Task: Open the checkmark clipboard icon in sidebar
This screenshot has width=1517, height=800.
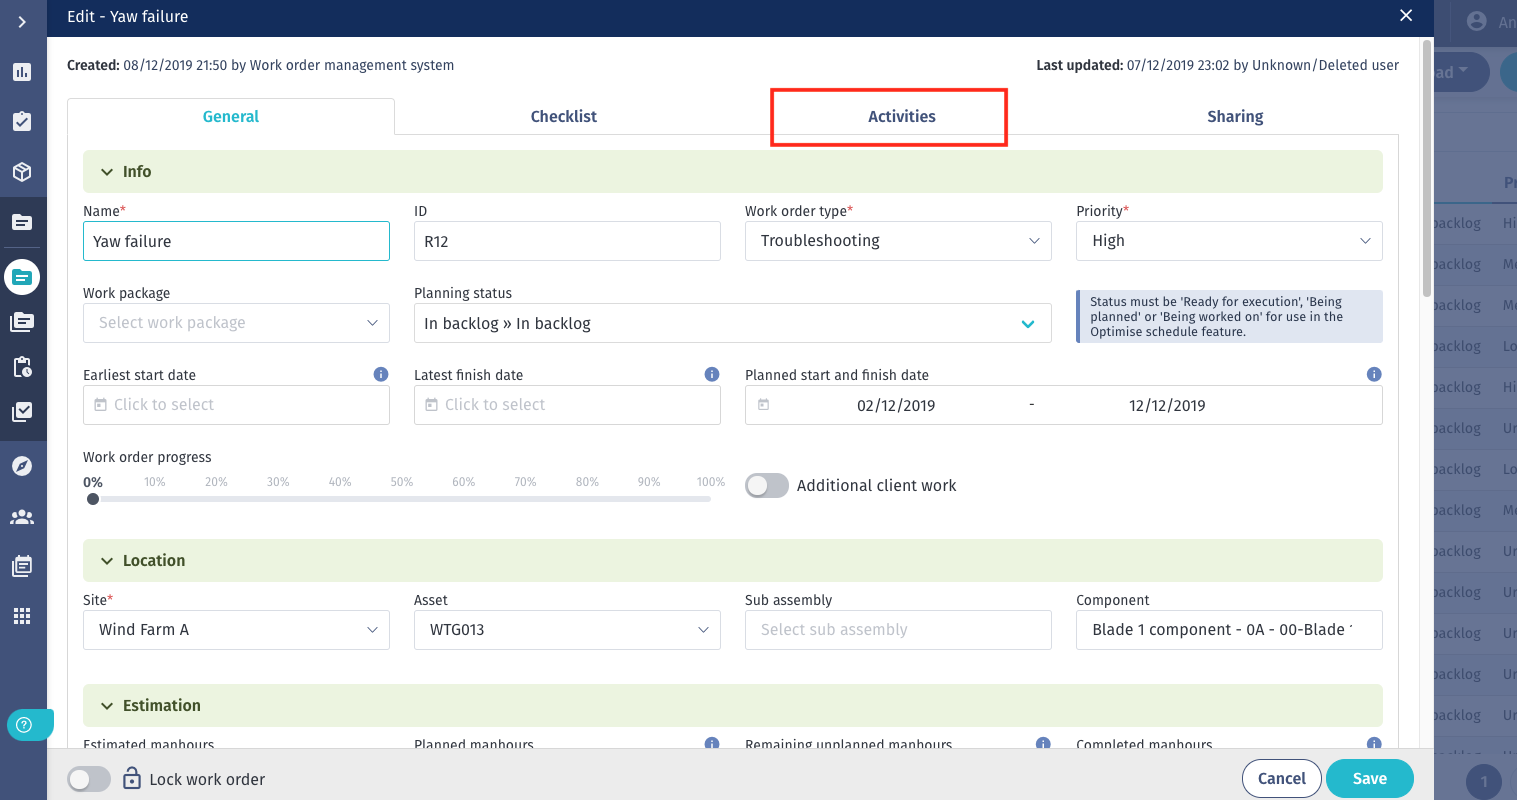Action: (x=22, y=122)
